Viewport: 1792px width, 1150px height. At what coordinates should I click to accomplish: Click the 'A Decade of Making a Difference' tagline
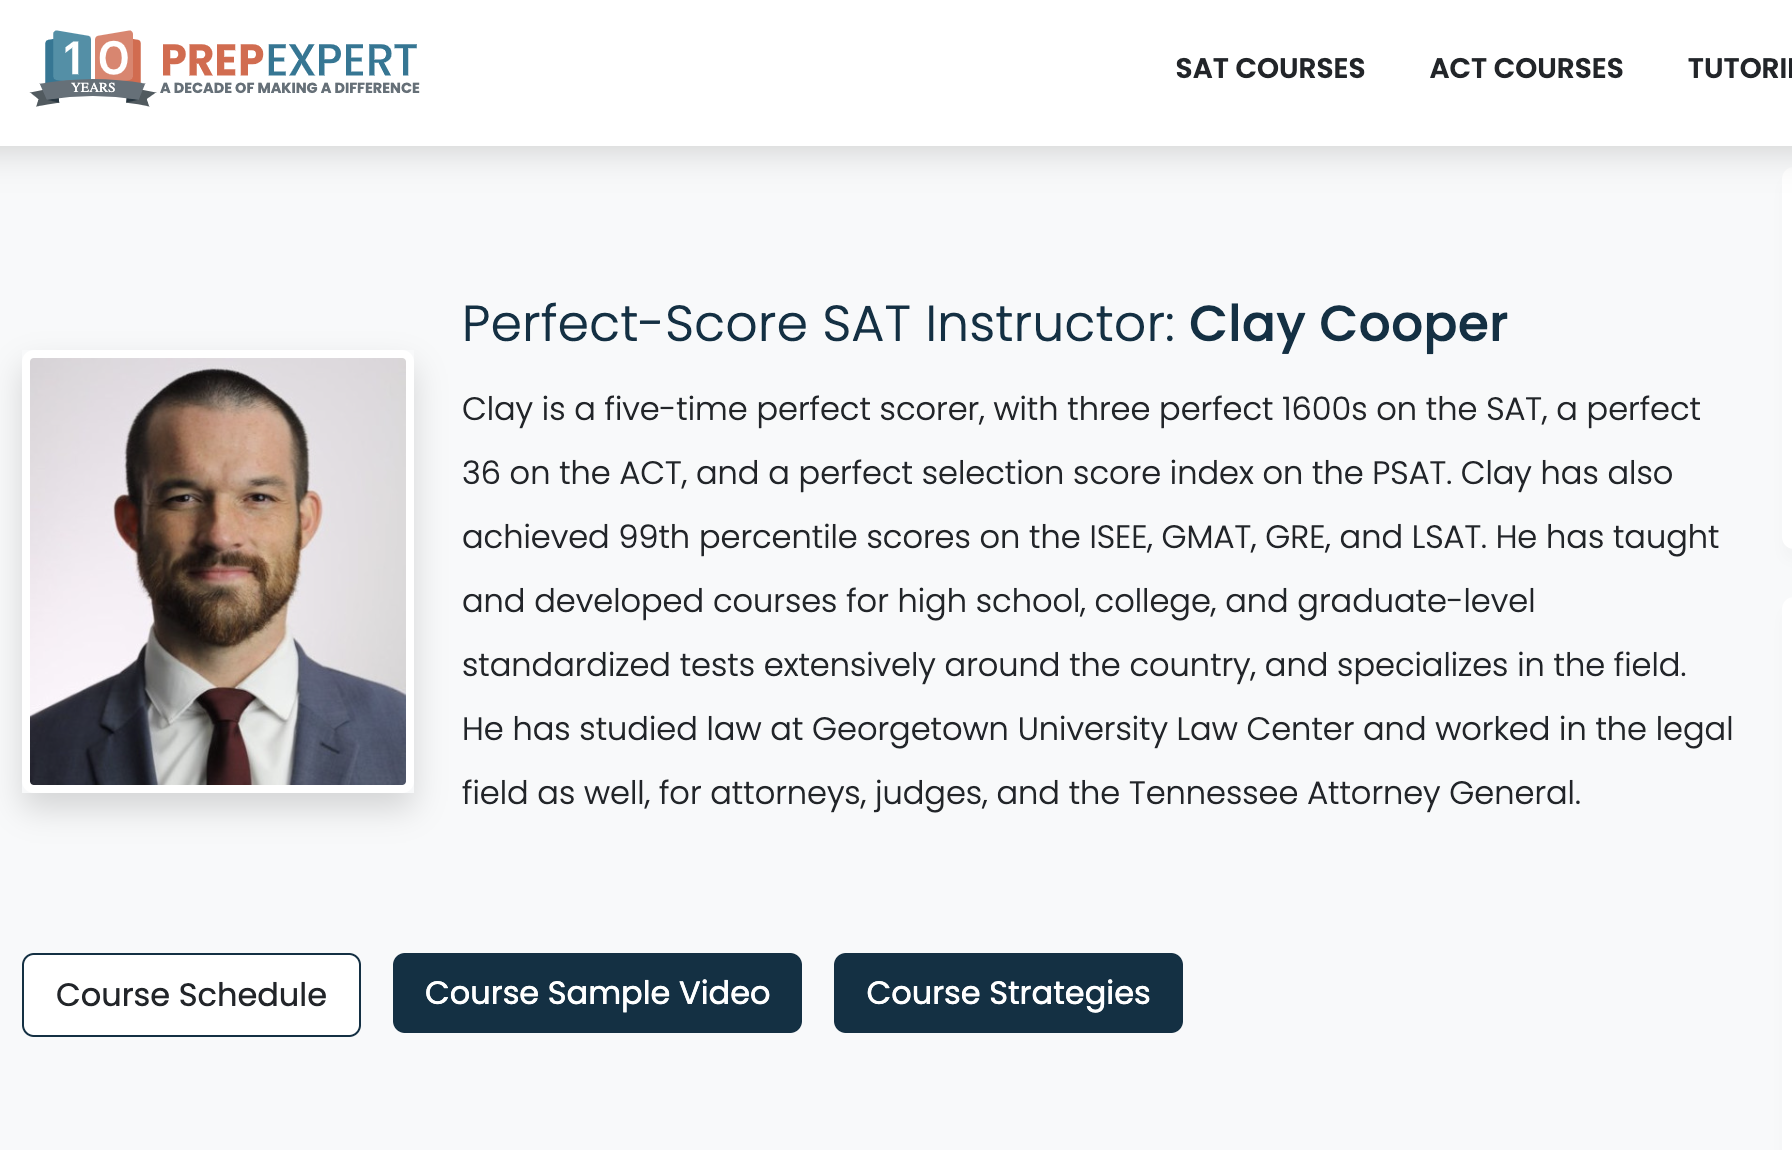pyautogui.click(x=290, y=88)
